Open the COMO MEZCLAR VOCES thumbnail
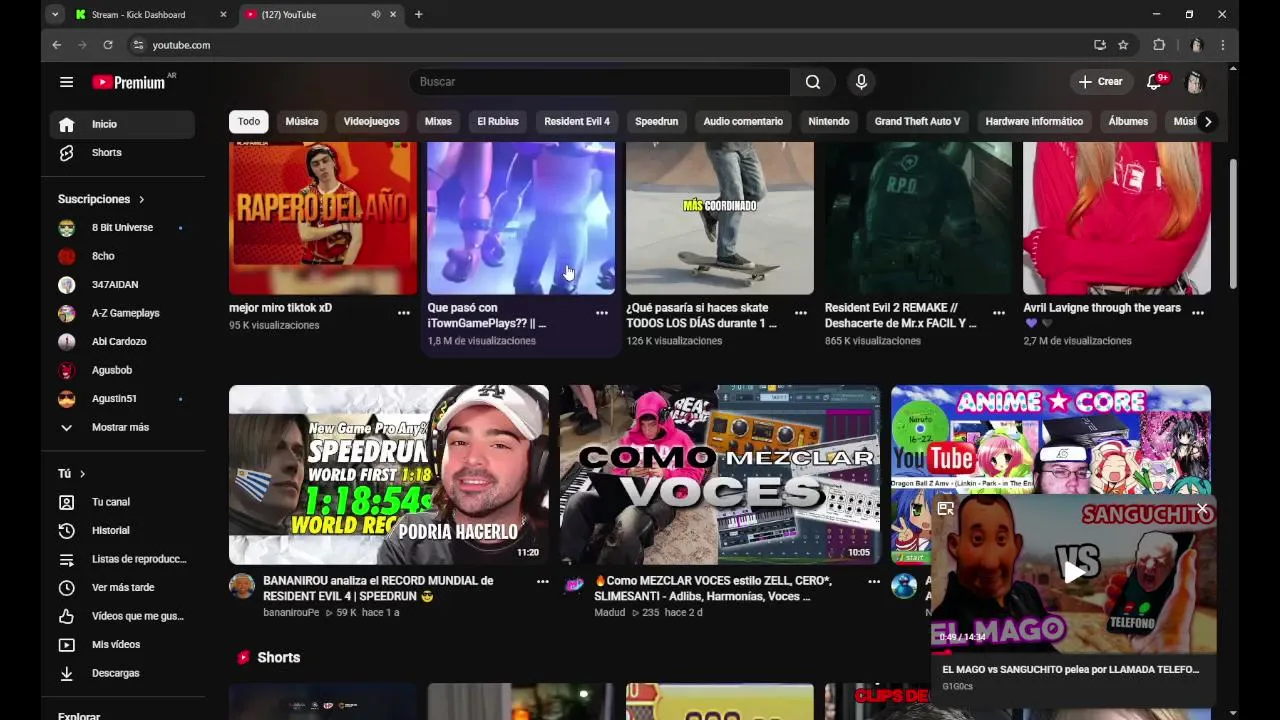 click(720, 475)
